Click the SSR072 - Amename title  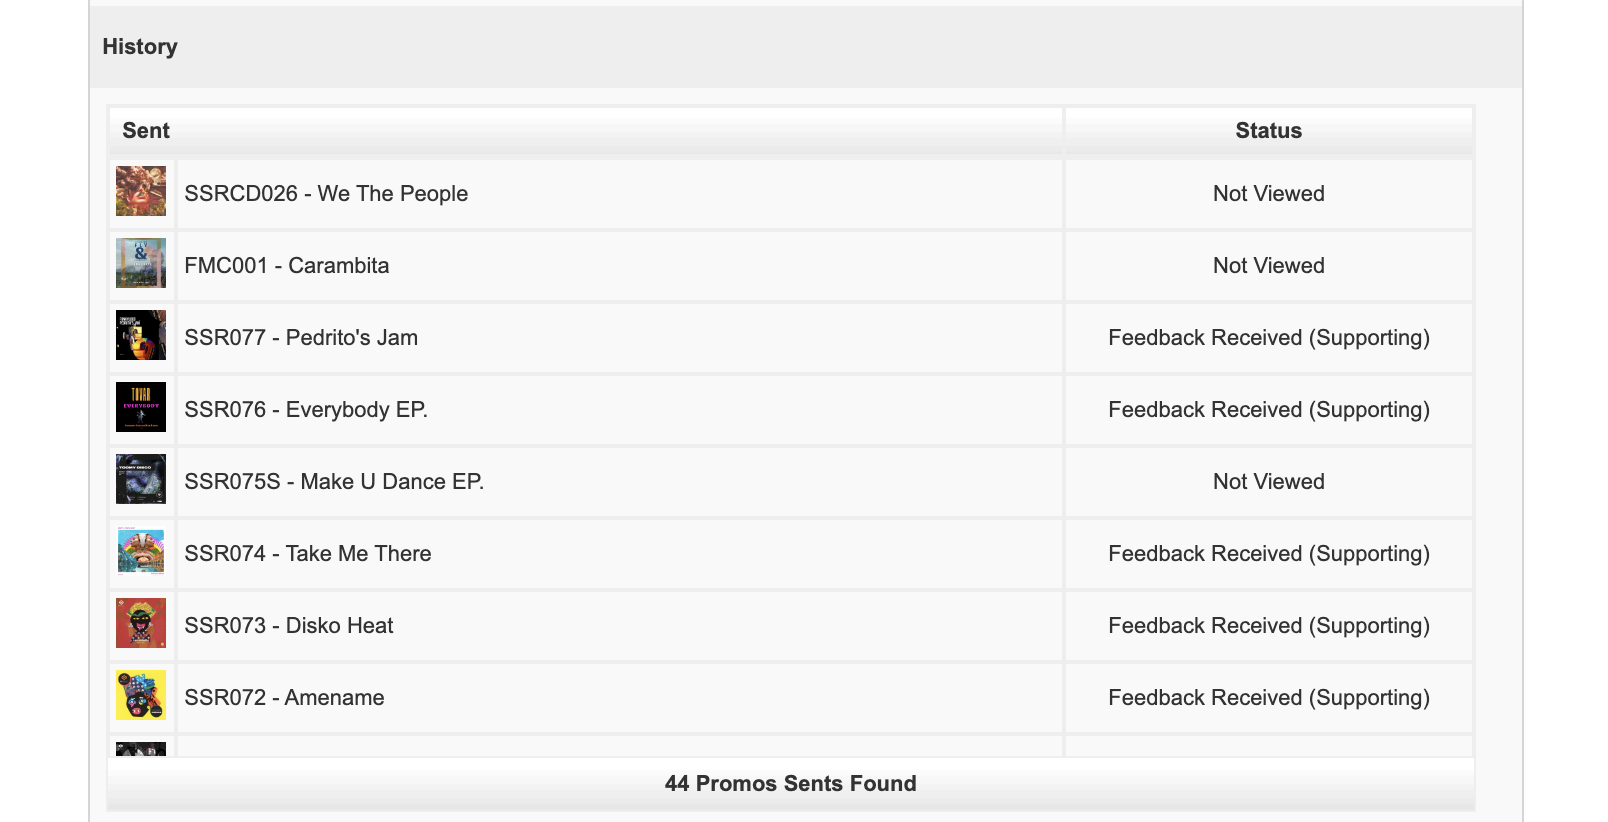(x=284, y=698)
